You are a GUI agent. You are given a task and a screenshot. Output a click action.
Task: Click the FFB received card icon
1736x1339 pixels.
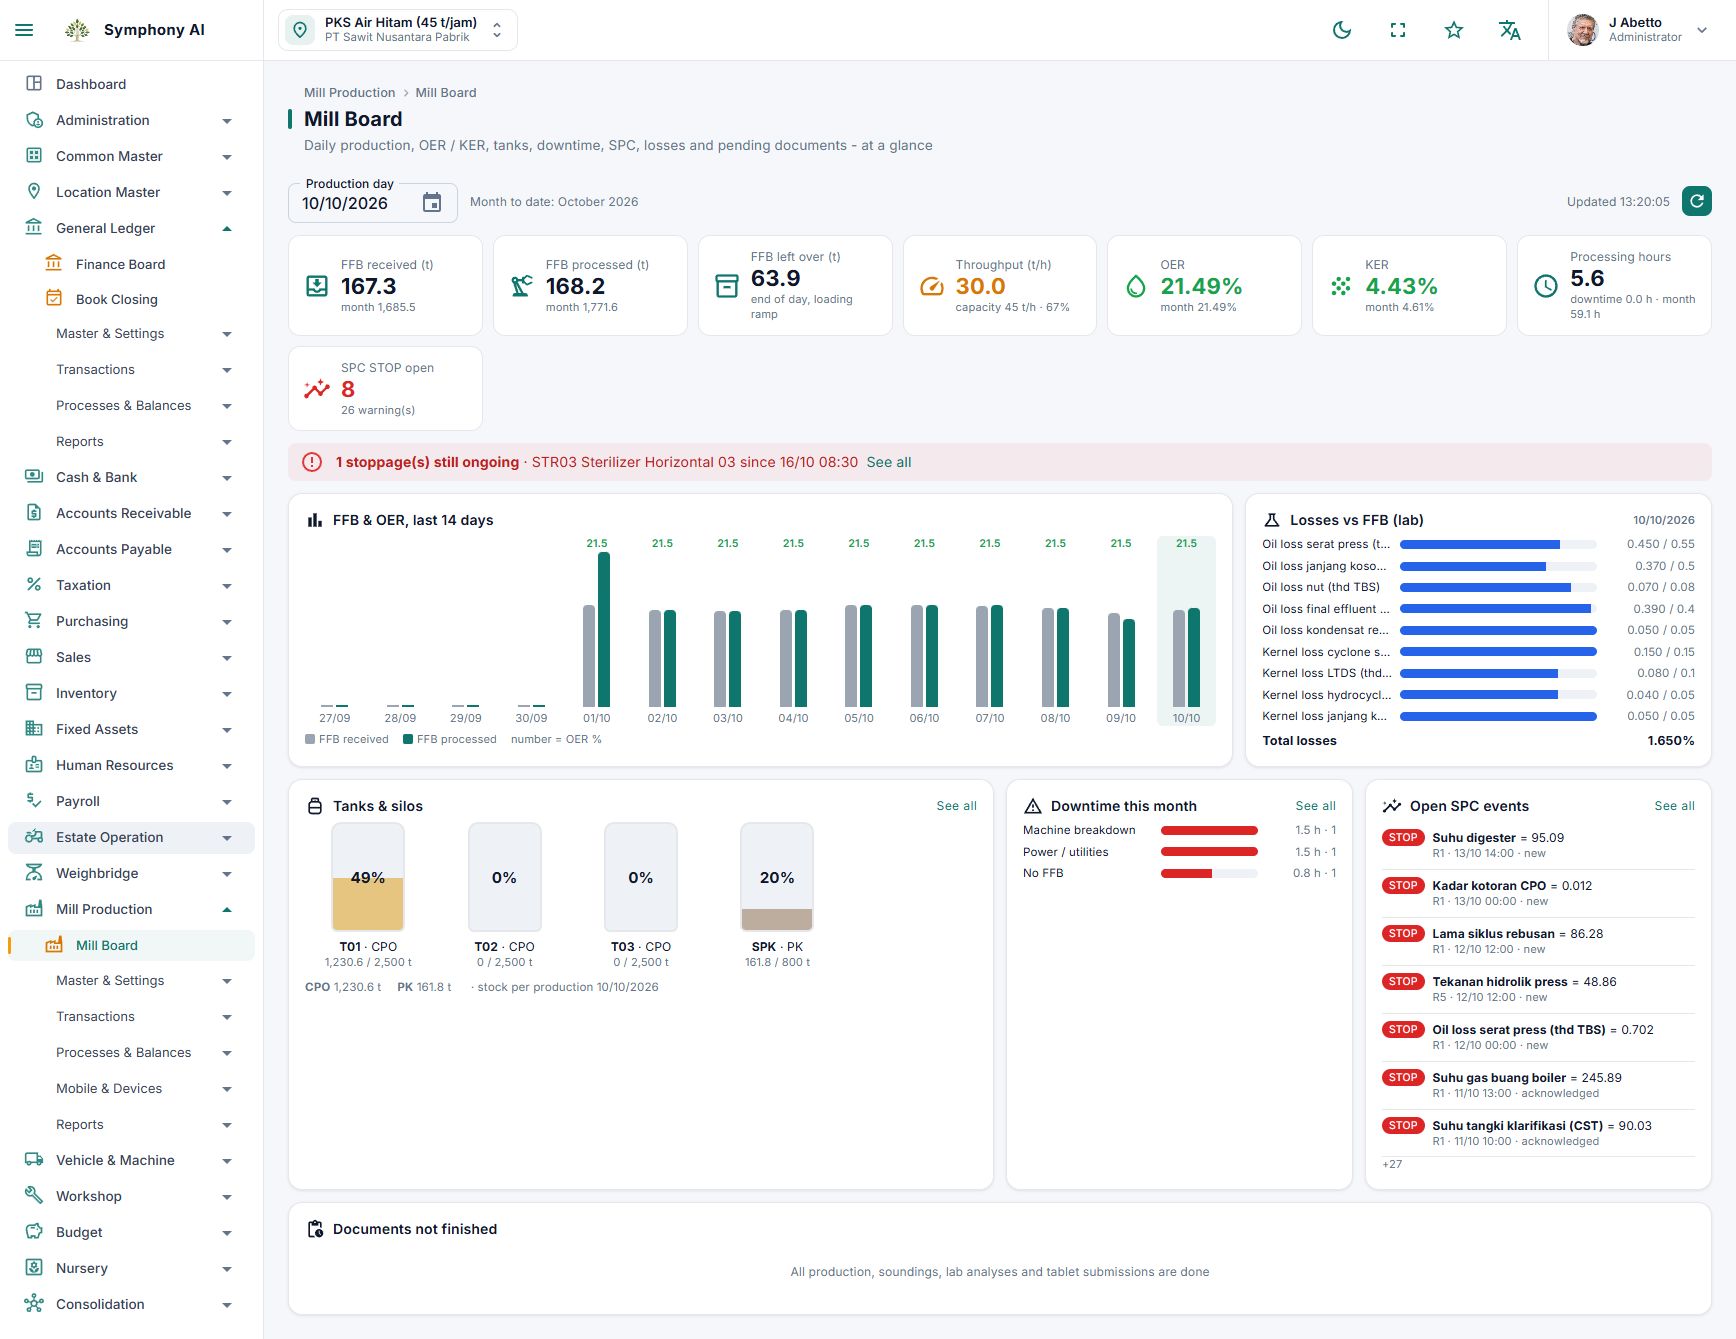point(317,286)
